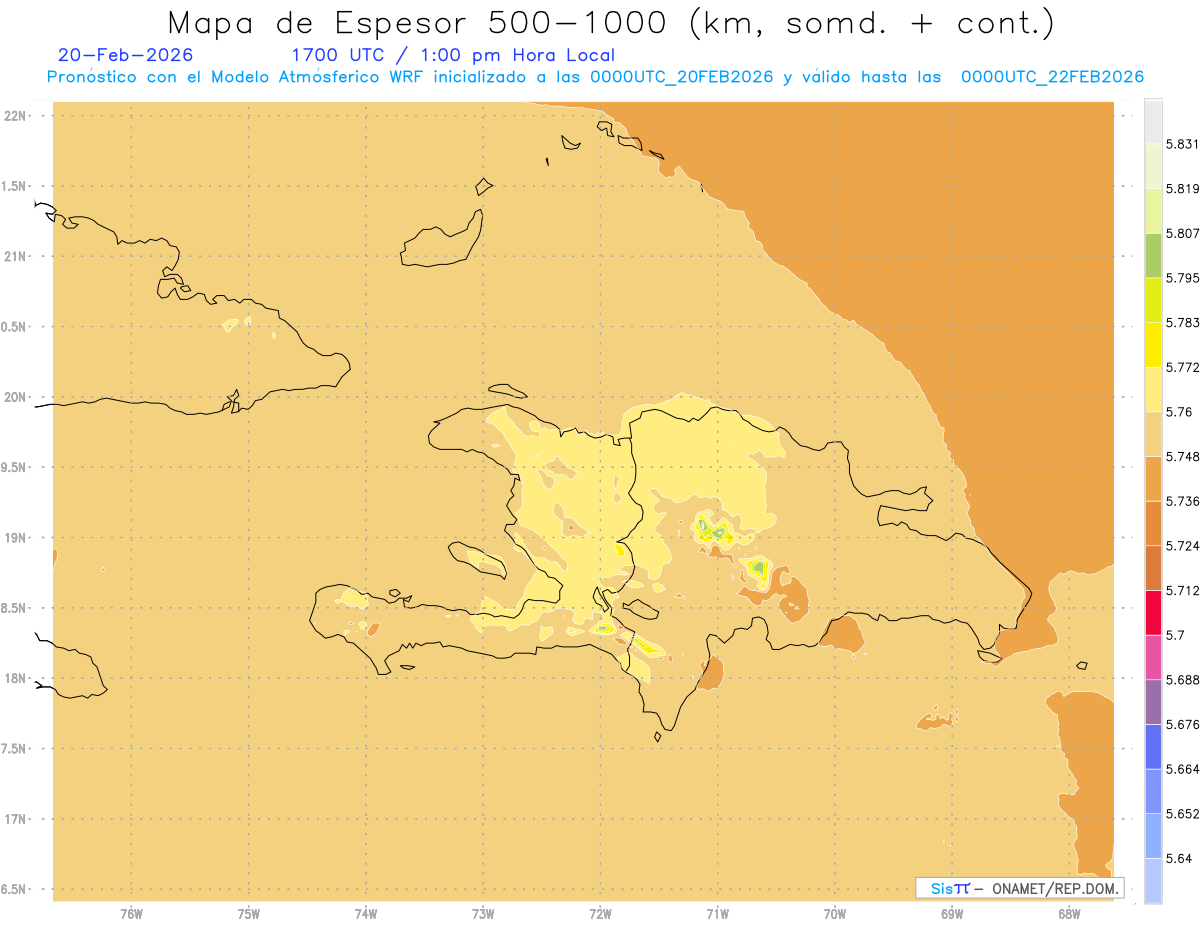The height and width of the screenshot is (927, 1200).
Task: Click the 76W longitude axis label
Action: (131, 914)
